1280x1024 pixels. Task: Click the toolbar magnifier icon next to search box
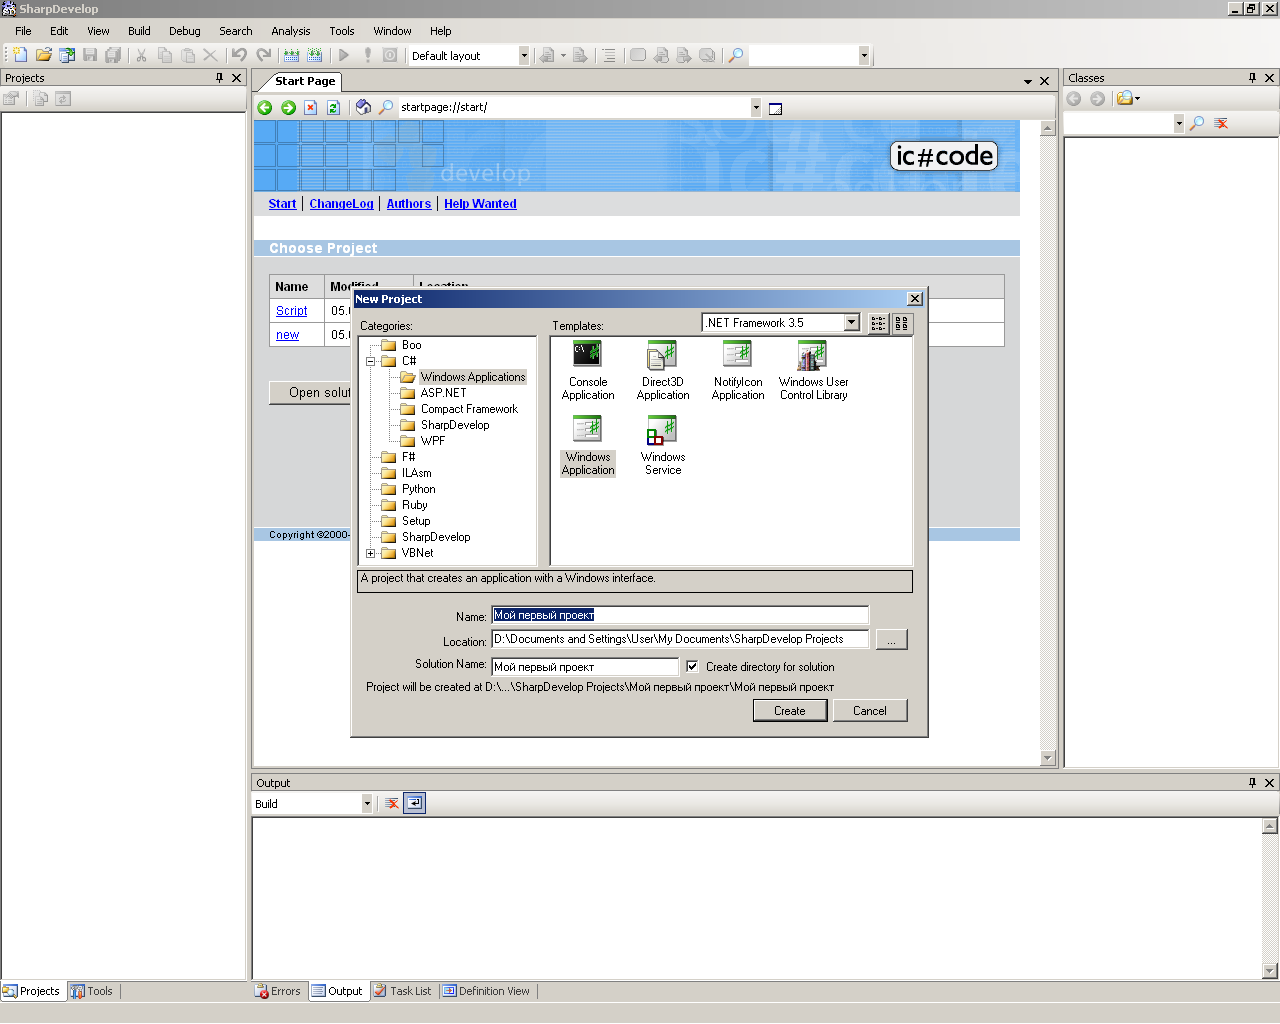pos(736,55)
